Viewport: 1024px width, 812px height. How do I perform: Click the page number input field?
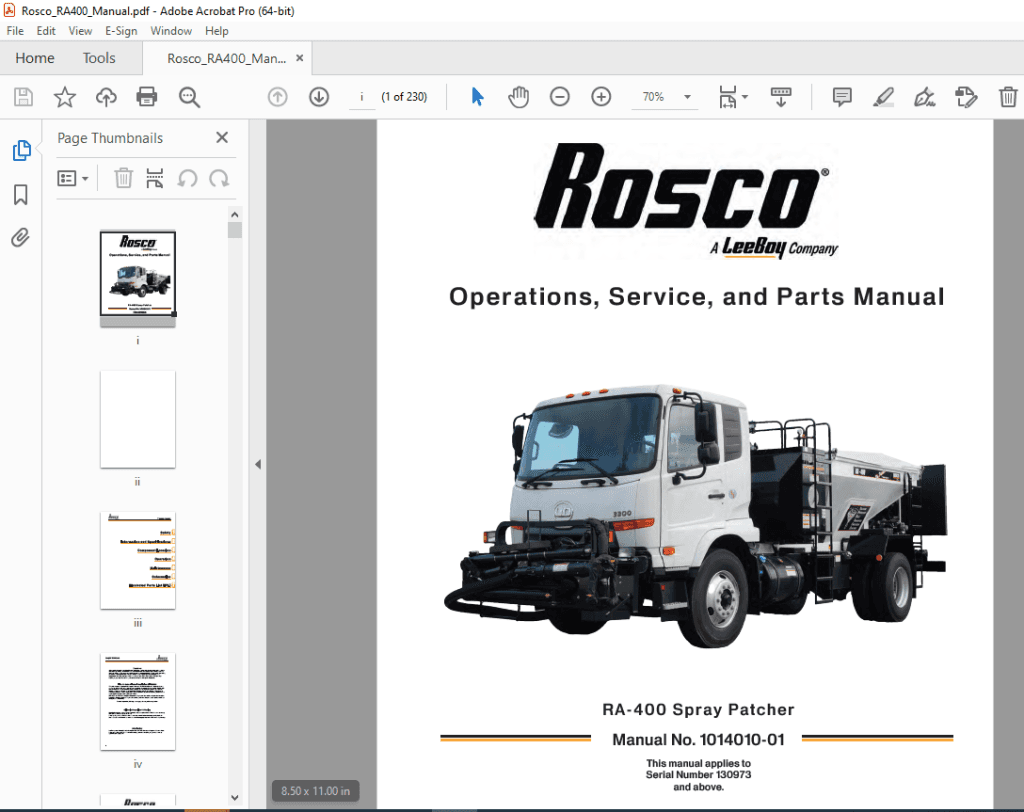click(362, 97)
